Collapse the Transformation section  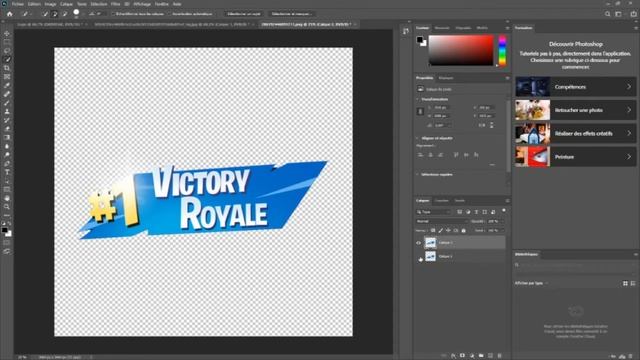[418, 99]
